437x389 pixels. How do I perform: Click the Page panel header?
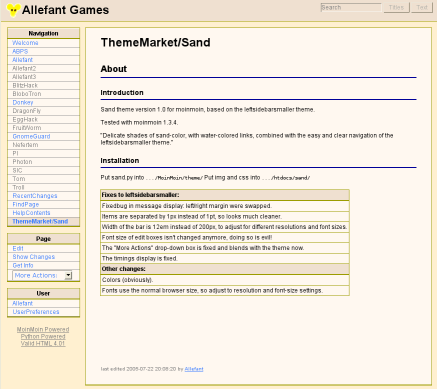click(43, 239)
